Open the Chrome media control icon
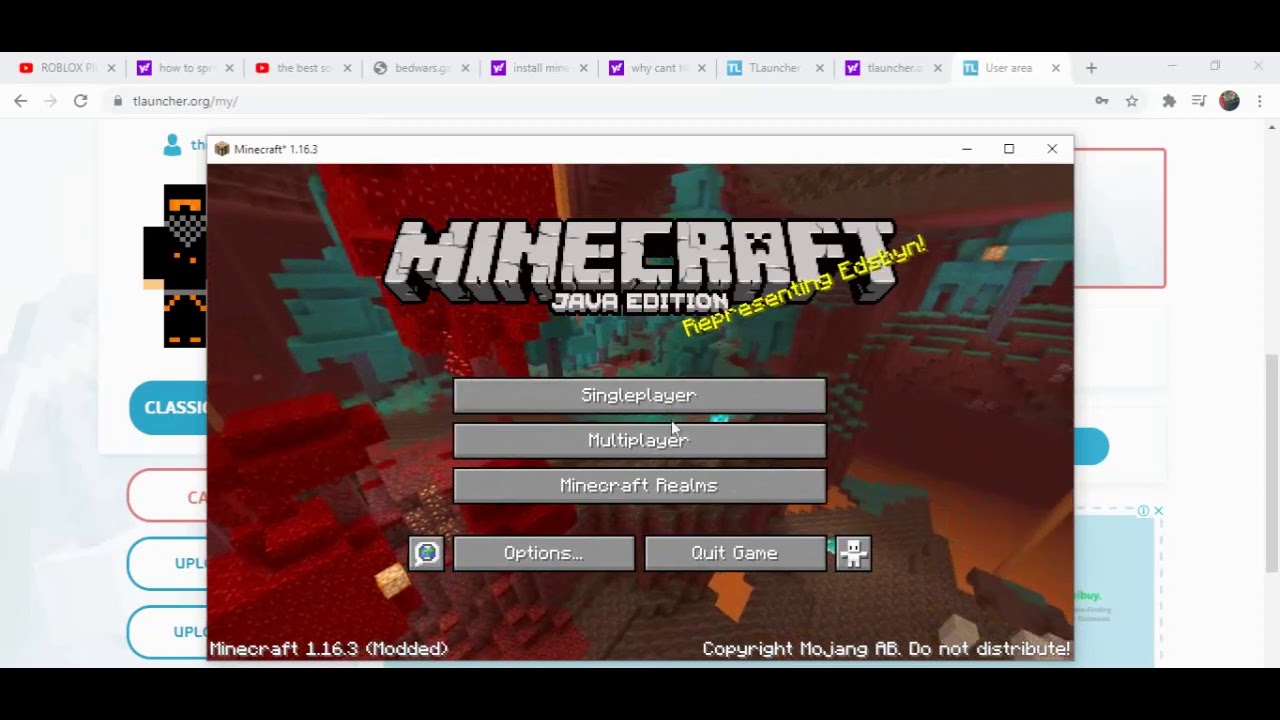1280x720 pixels. point(1199,101)
